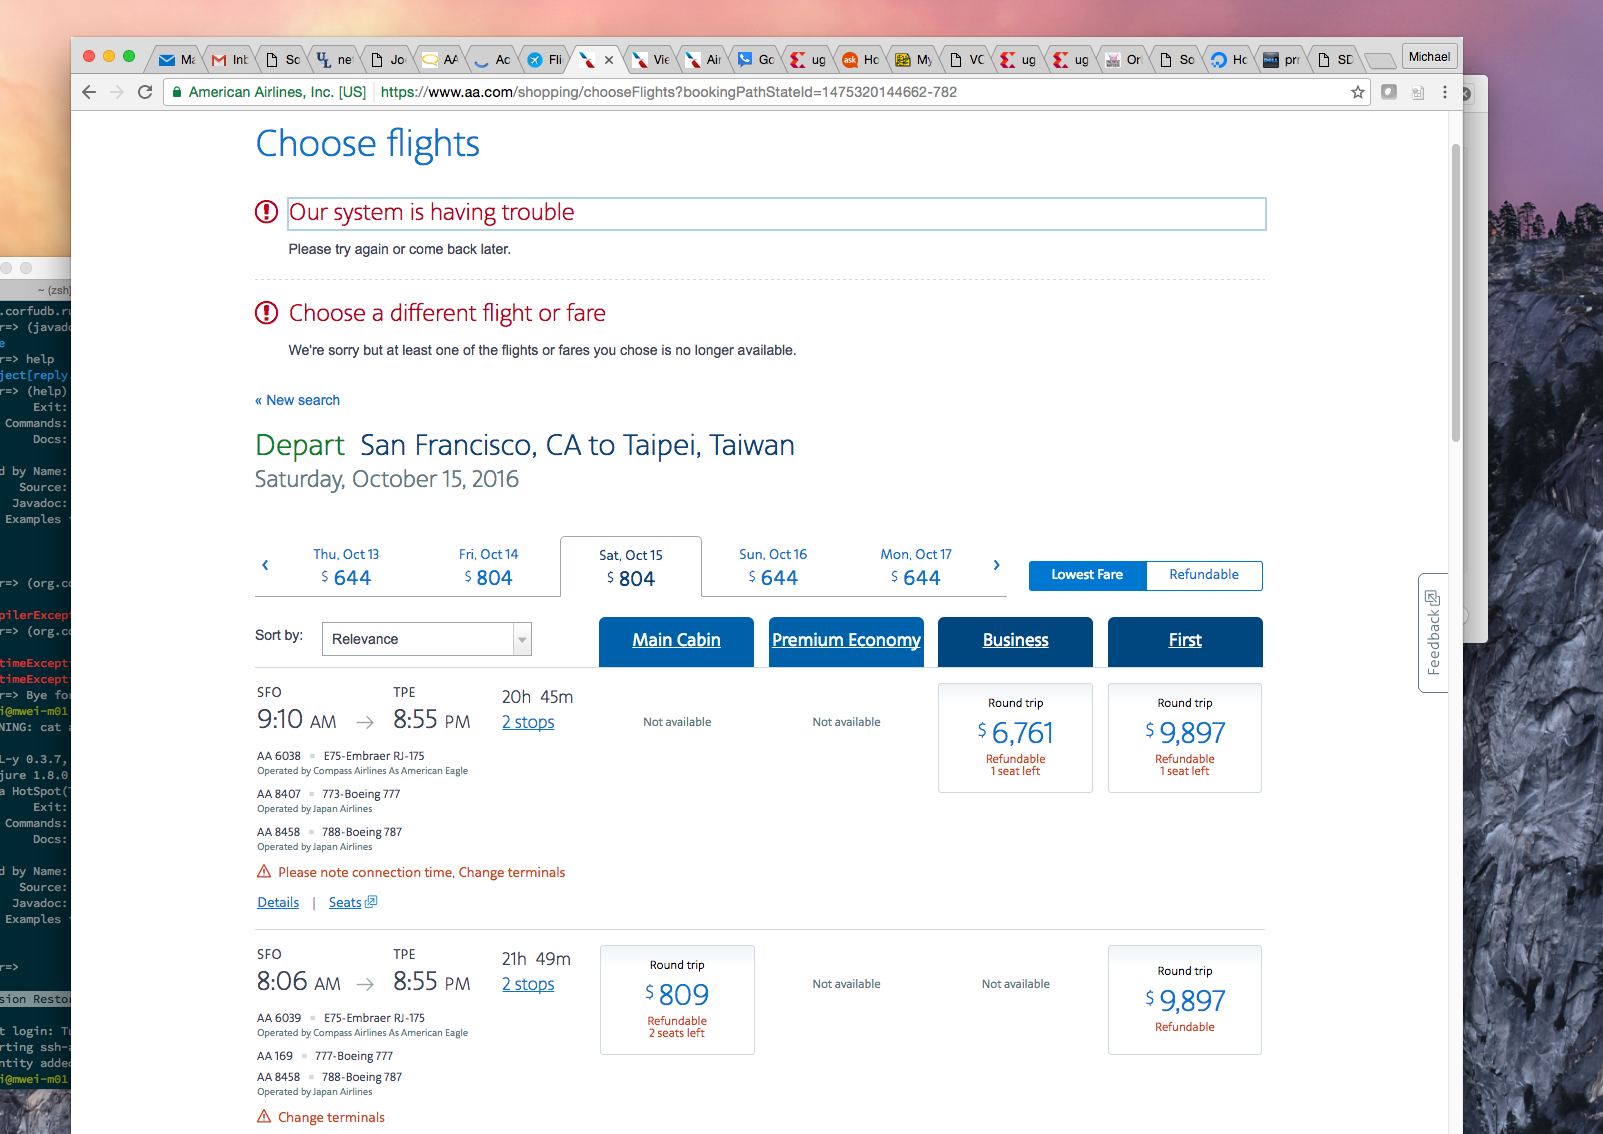Switch fare type to Lowest Fare
This screenshot has width=1603, height=1134.
[1087, 575]
